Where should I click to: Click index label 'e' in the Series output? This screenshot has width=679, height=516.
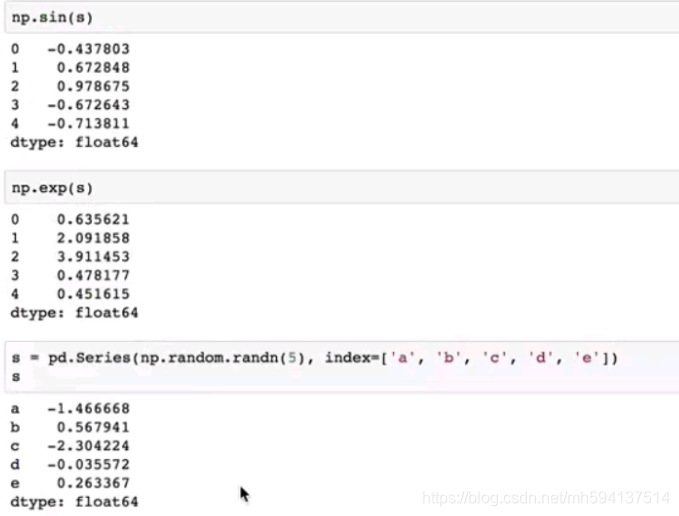coord(15,484)
